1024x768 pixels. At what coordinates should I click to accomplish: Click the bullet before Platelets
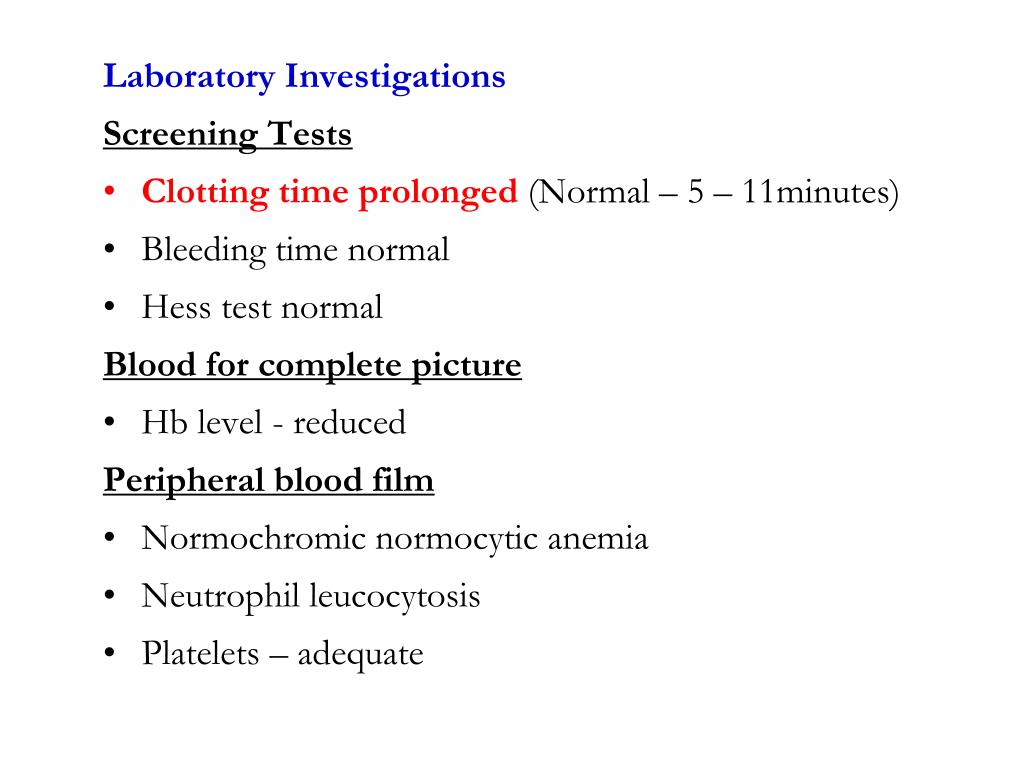109,652
